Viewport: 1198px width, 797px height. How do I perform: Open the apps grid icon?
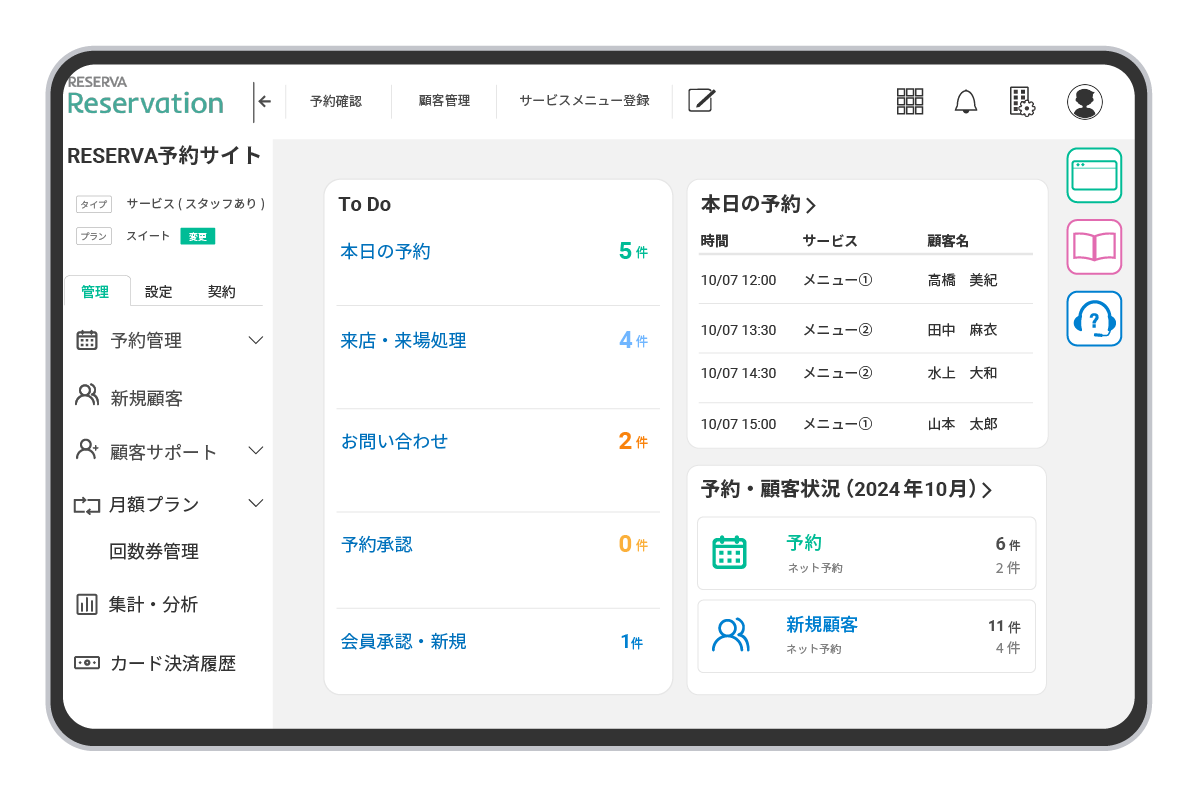(x=909, y=101)
